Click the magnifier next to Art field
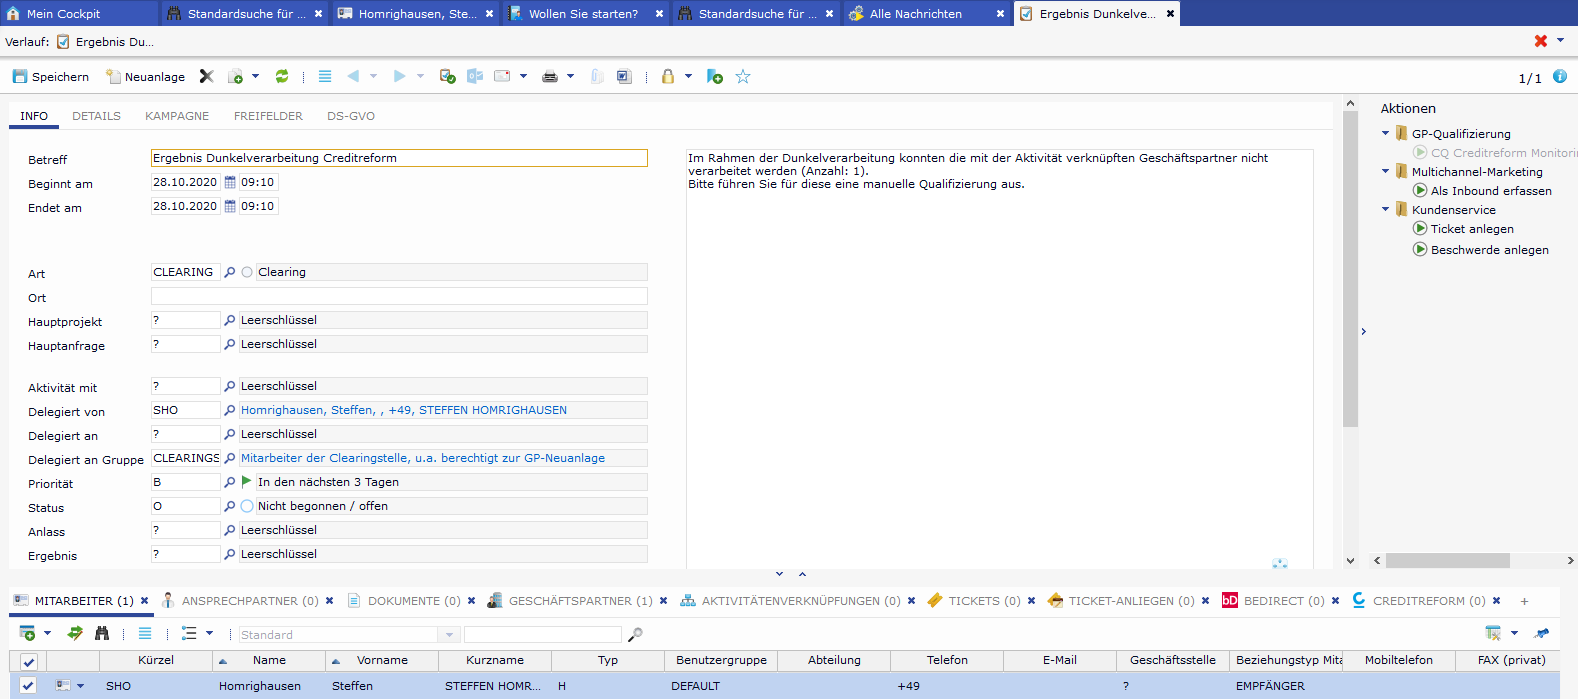This screenshot has height=699, width=1578. 230,272
